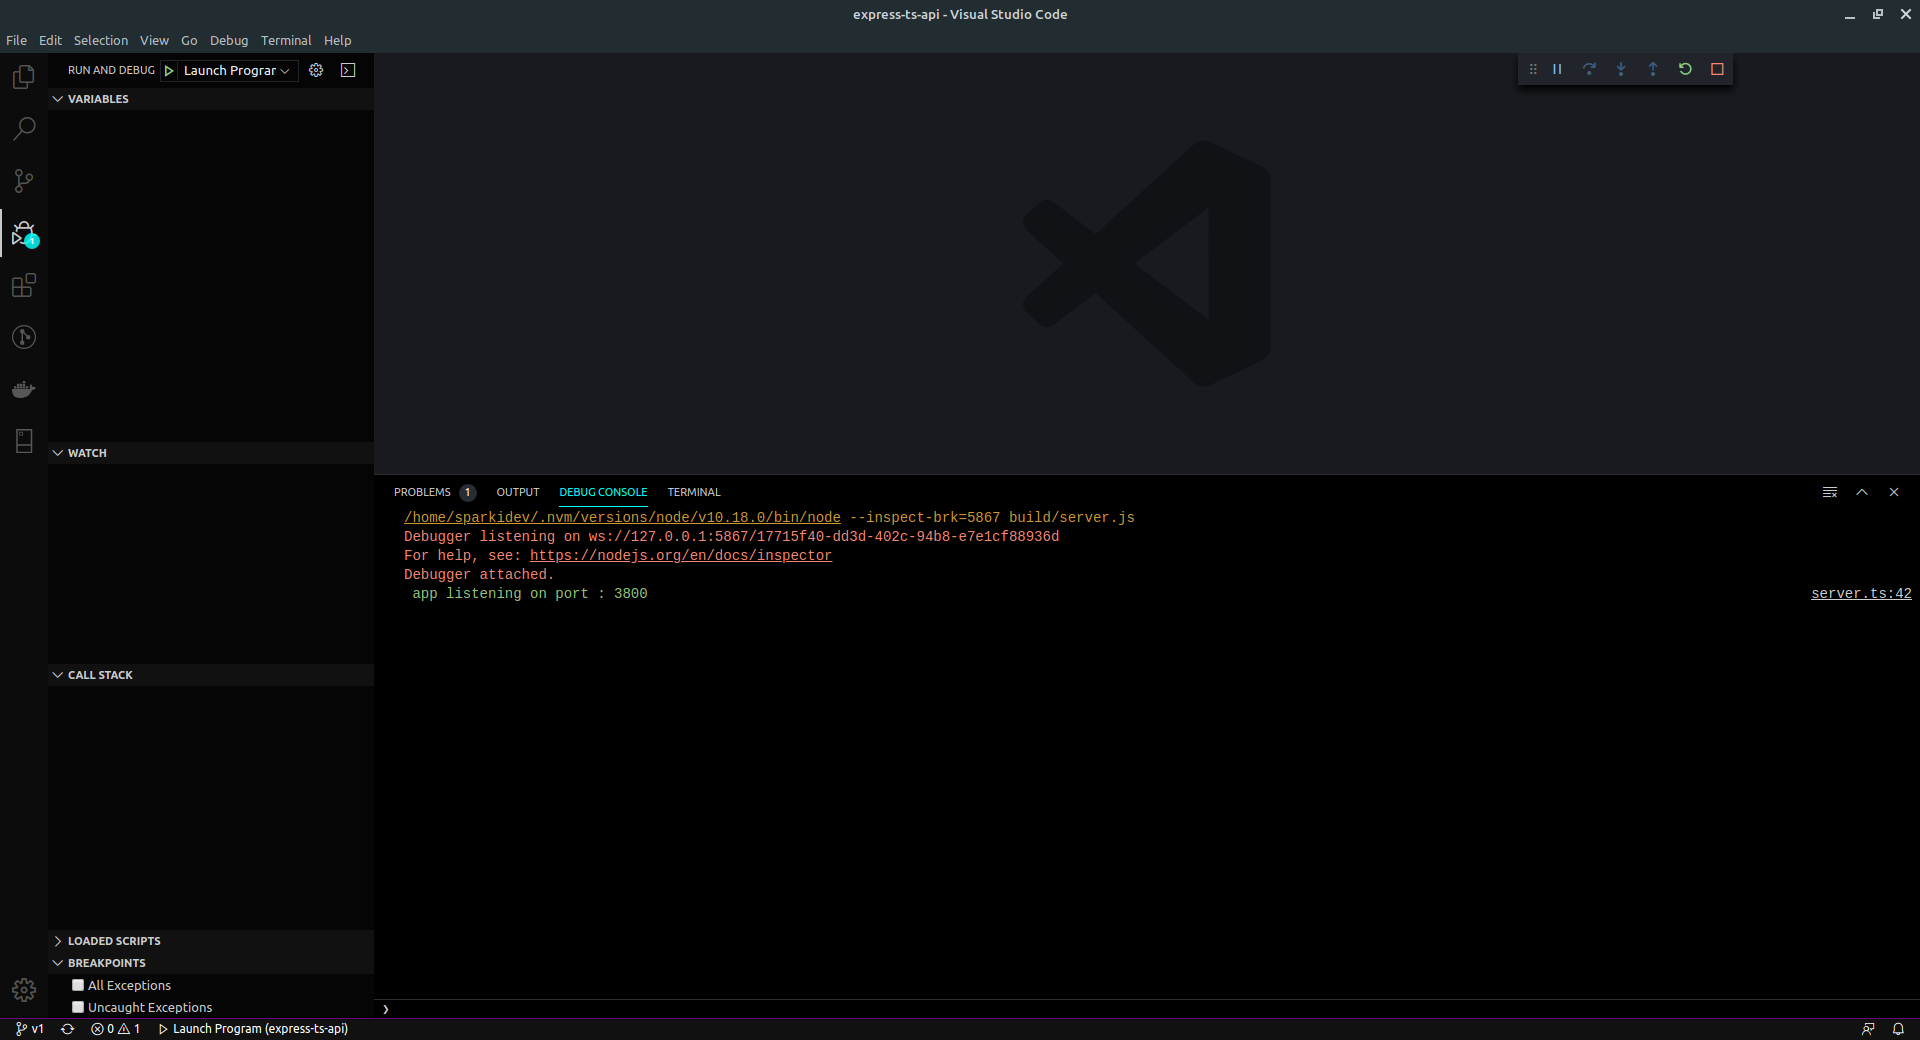Select the Run and Debug activity icon
Viewport: 1920px width, 1040px height.
click(24, 234)
